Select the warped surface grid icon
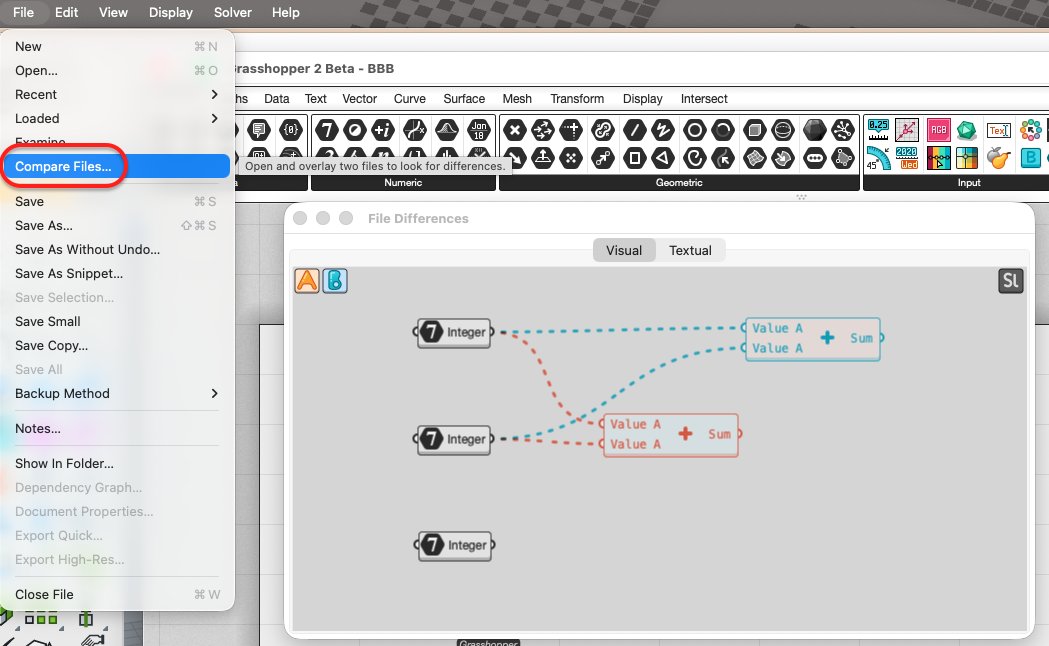 coord(755,158)
